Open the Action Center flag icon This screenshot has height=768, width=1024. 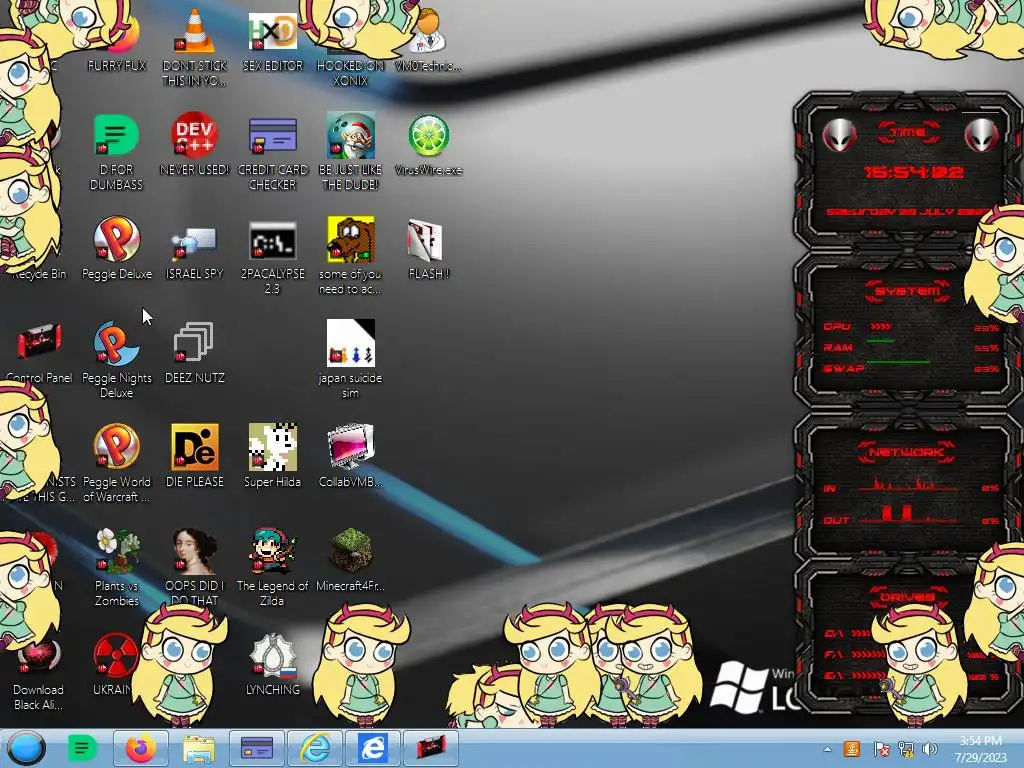[x=882, y=749]
